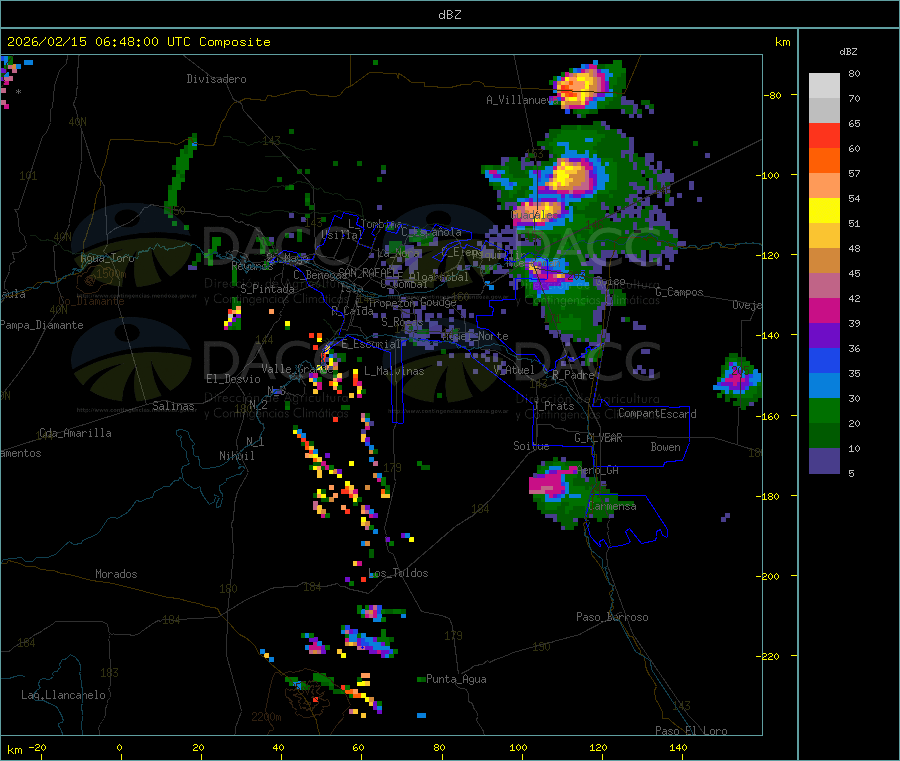Click the J_Prats map label
900x761 pixels.
553,406
